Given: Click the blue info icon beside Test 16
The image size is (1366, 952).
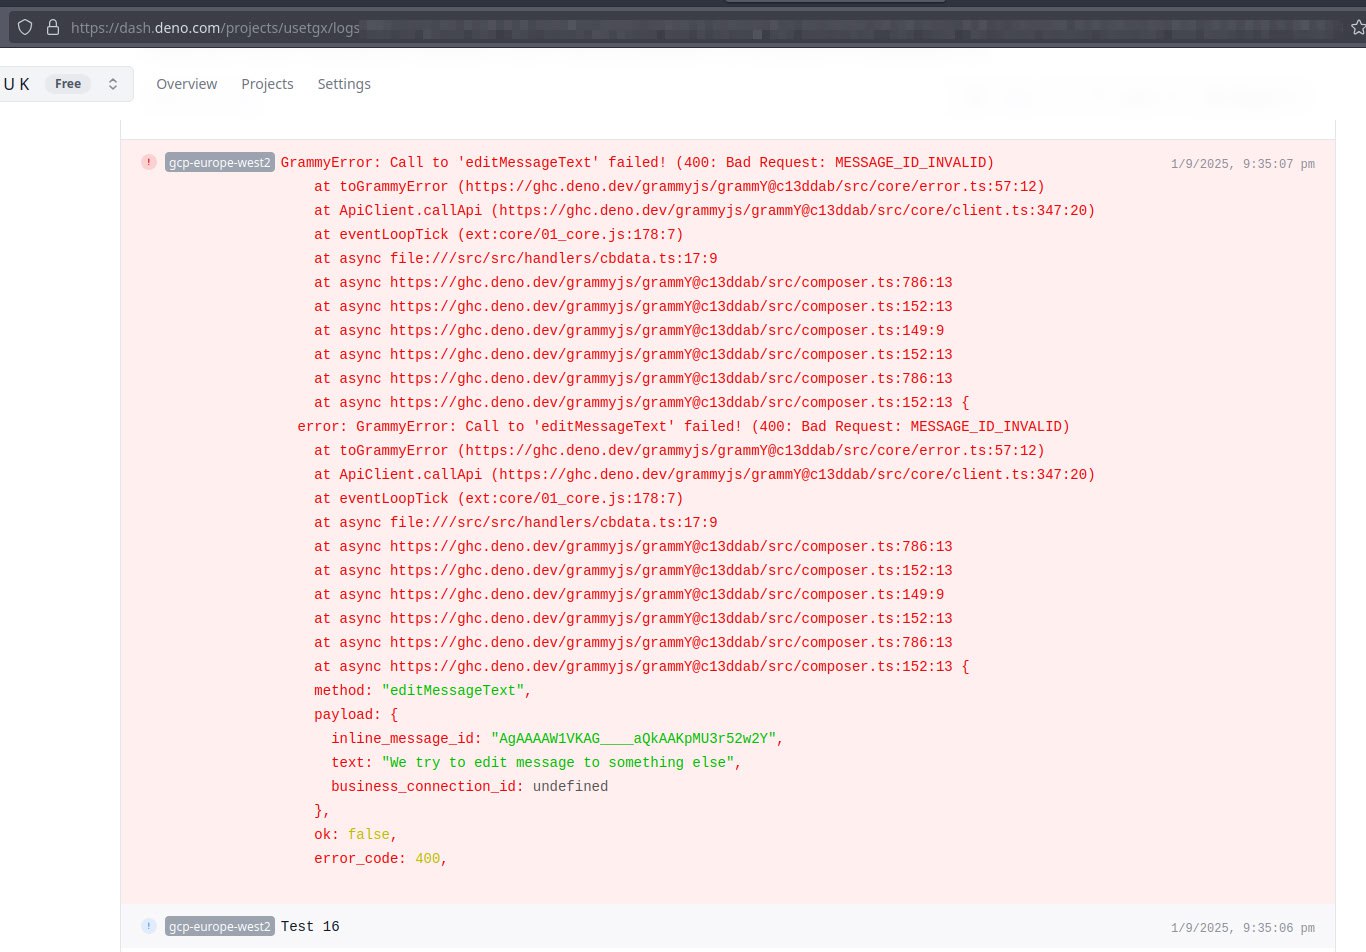Looking at the screenshot, I should click(x=149, y=926).
